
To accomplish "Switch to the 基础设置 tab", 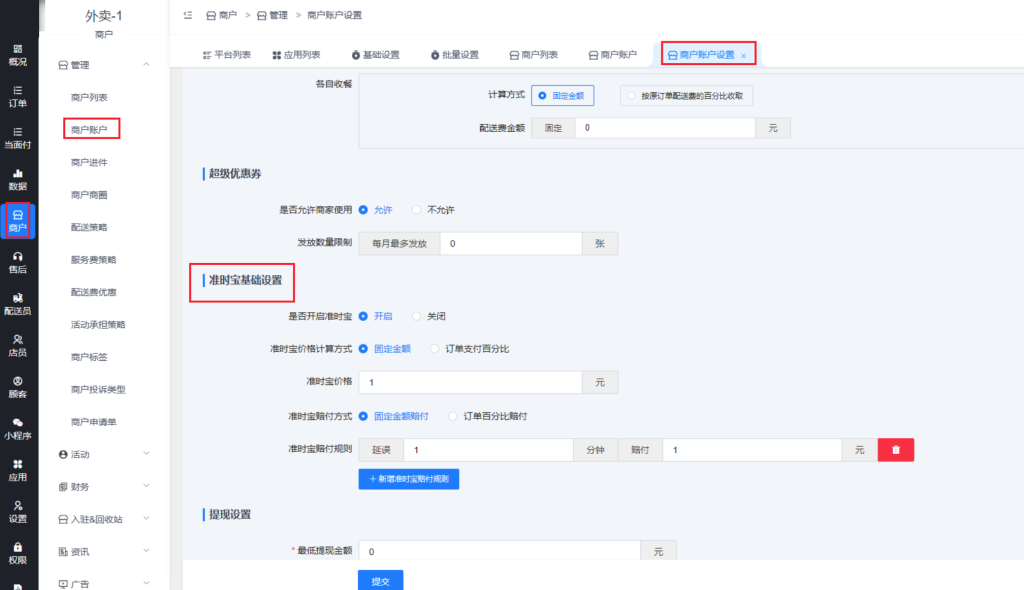I will tap(375, 55).
